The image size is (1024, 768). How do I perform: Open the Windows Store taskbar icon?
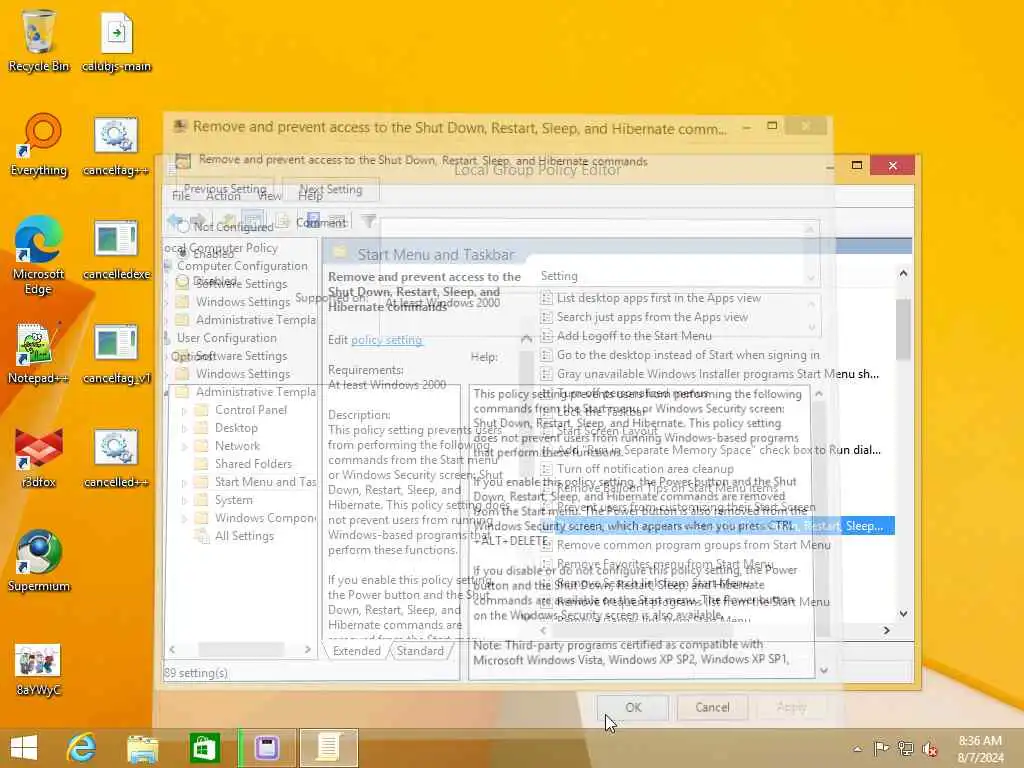(204, 748)
